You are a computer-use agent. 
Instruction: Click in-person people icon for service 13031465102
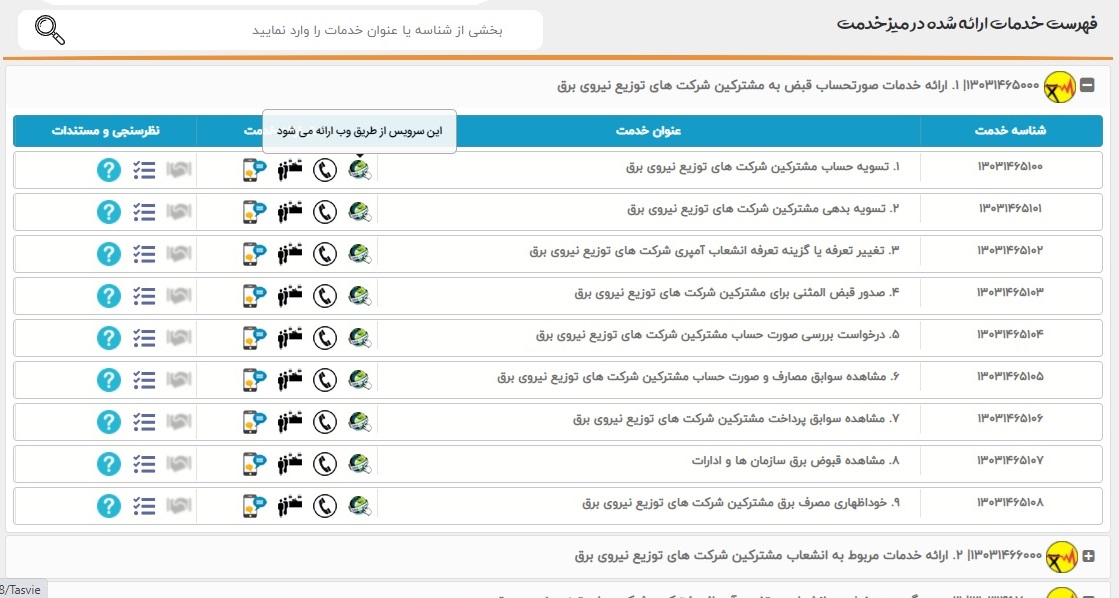click(x=290, y=254)
